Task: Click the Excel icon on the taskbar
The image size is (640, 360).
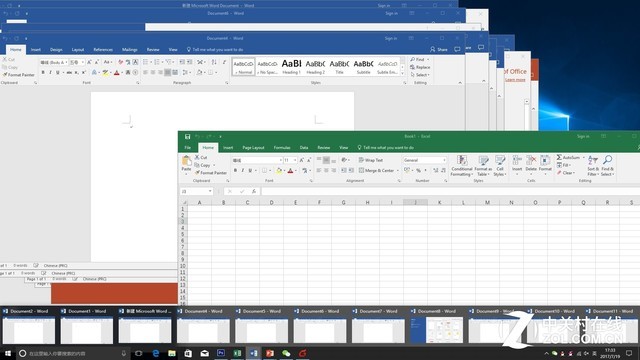Action: click(x=237, y=353)
